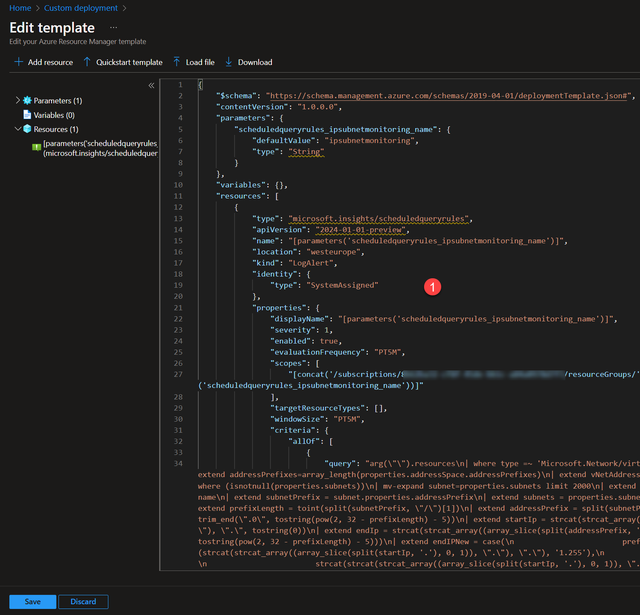The image size is (640, 615).
Task: Select the scheduledqueryrules resource tree item
Action: point(100,148)
